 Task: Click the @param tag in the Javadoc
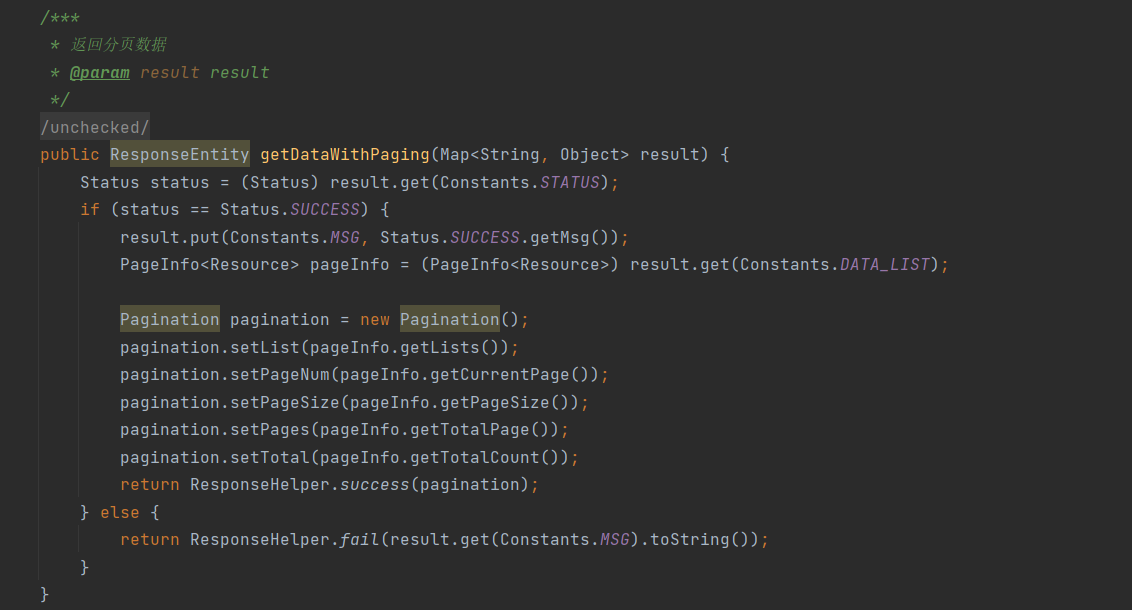coord(99,73)
